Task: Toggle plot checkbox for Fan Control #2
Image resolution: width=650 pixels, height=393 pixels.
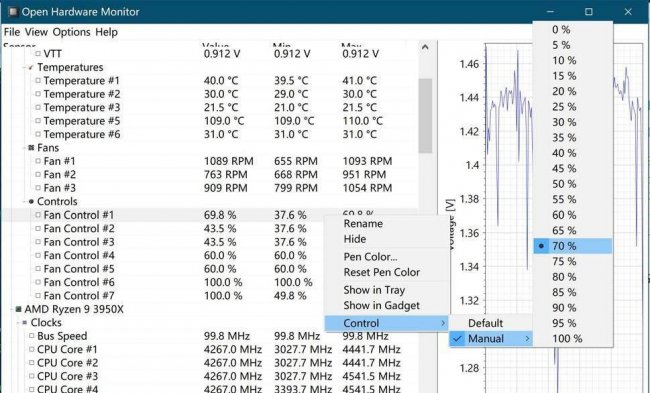Action: 38,228
